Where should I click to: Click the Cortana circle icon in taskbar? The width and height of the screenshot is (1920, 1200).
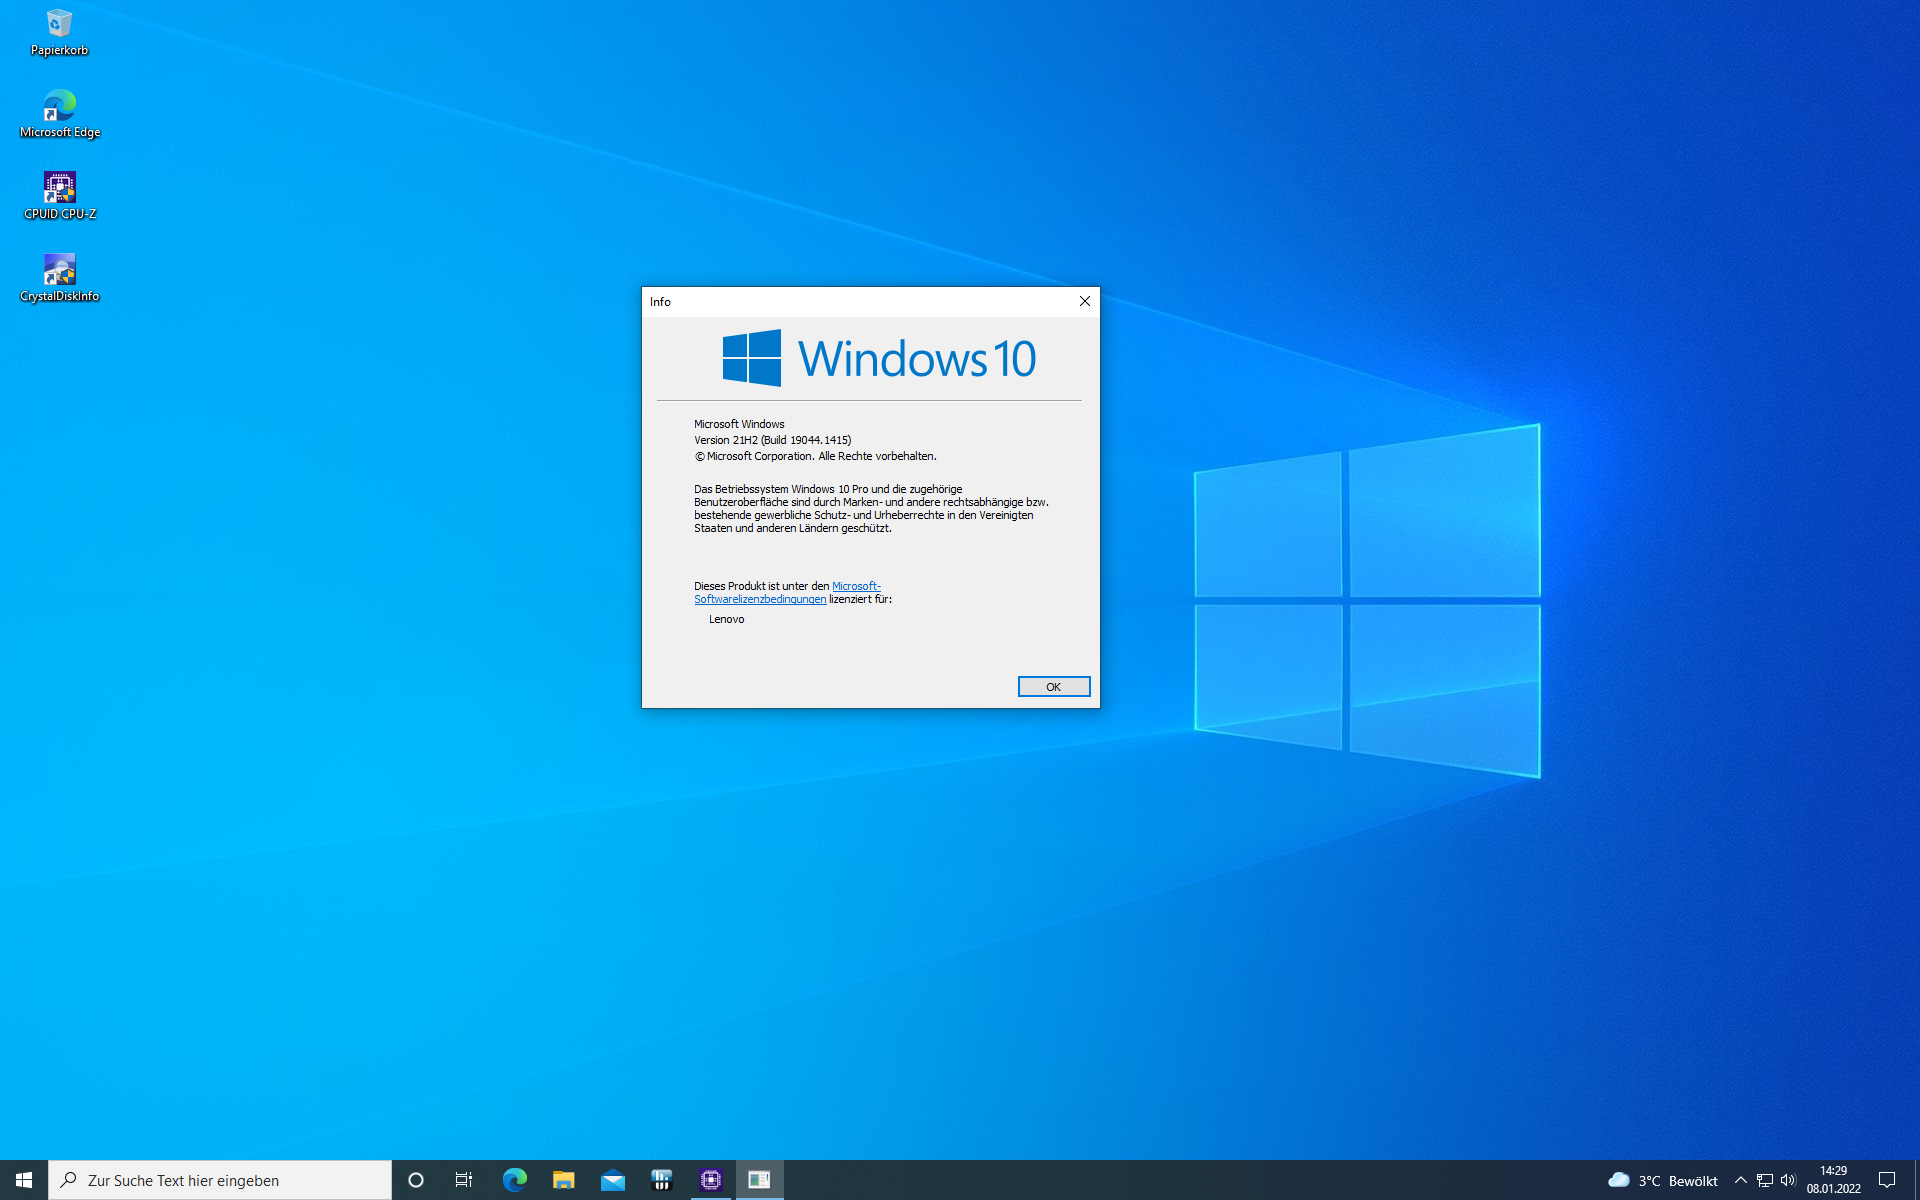416,1180
